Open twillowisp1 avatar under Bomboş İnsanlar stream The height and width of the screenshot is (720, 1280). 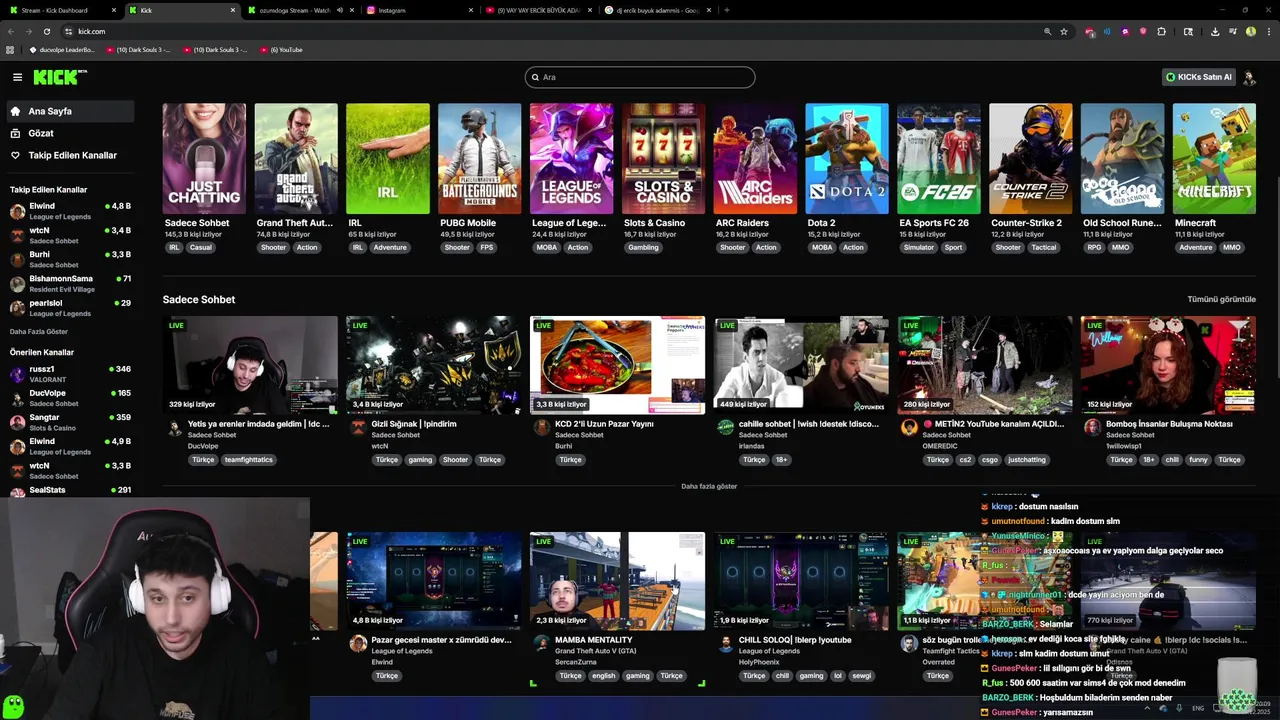click(1092, 427)
